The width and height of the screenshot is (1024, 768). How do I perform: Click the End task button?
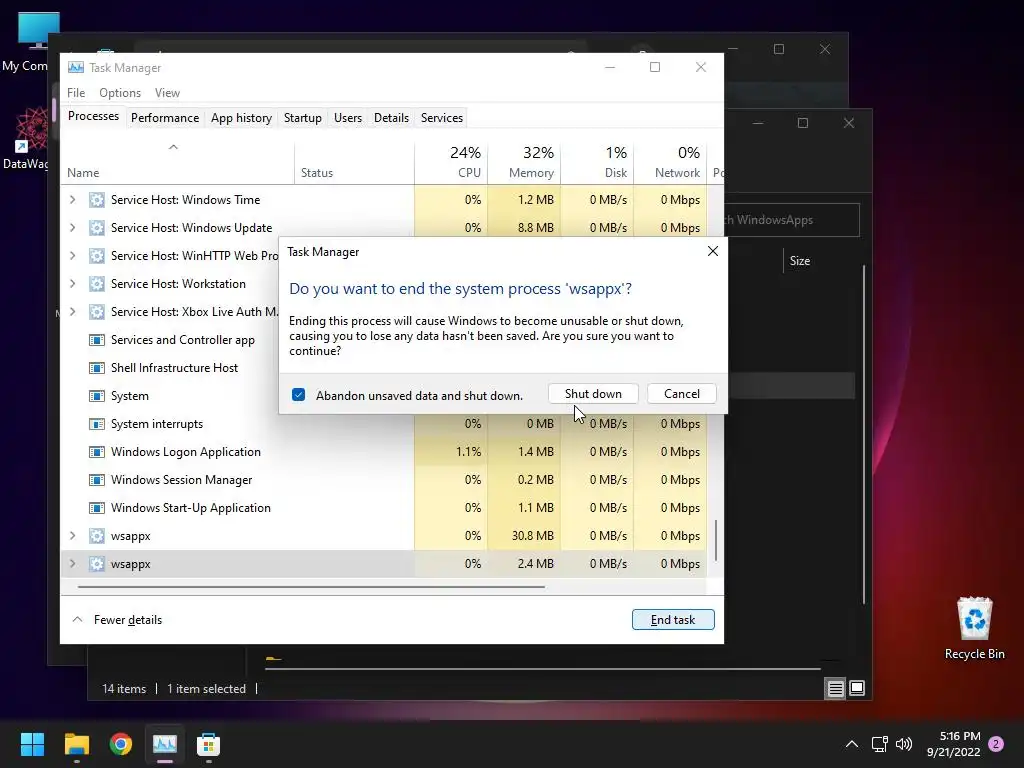(x=673, y=620)
